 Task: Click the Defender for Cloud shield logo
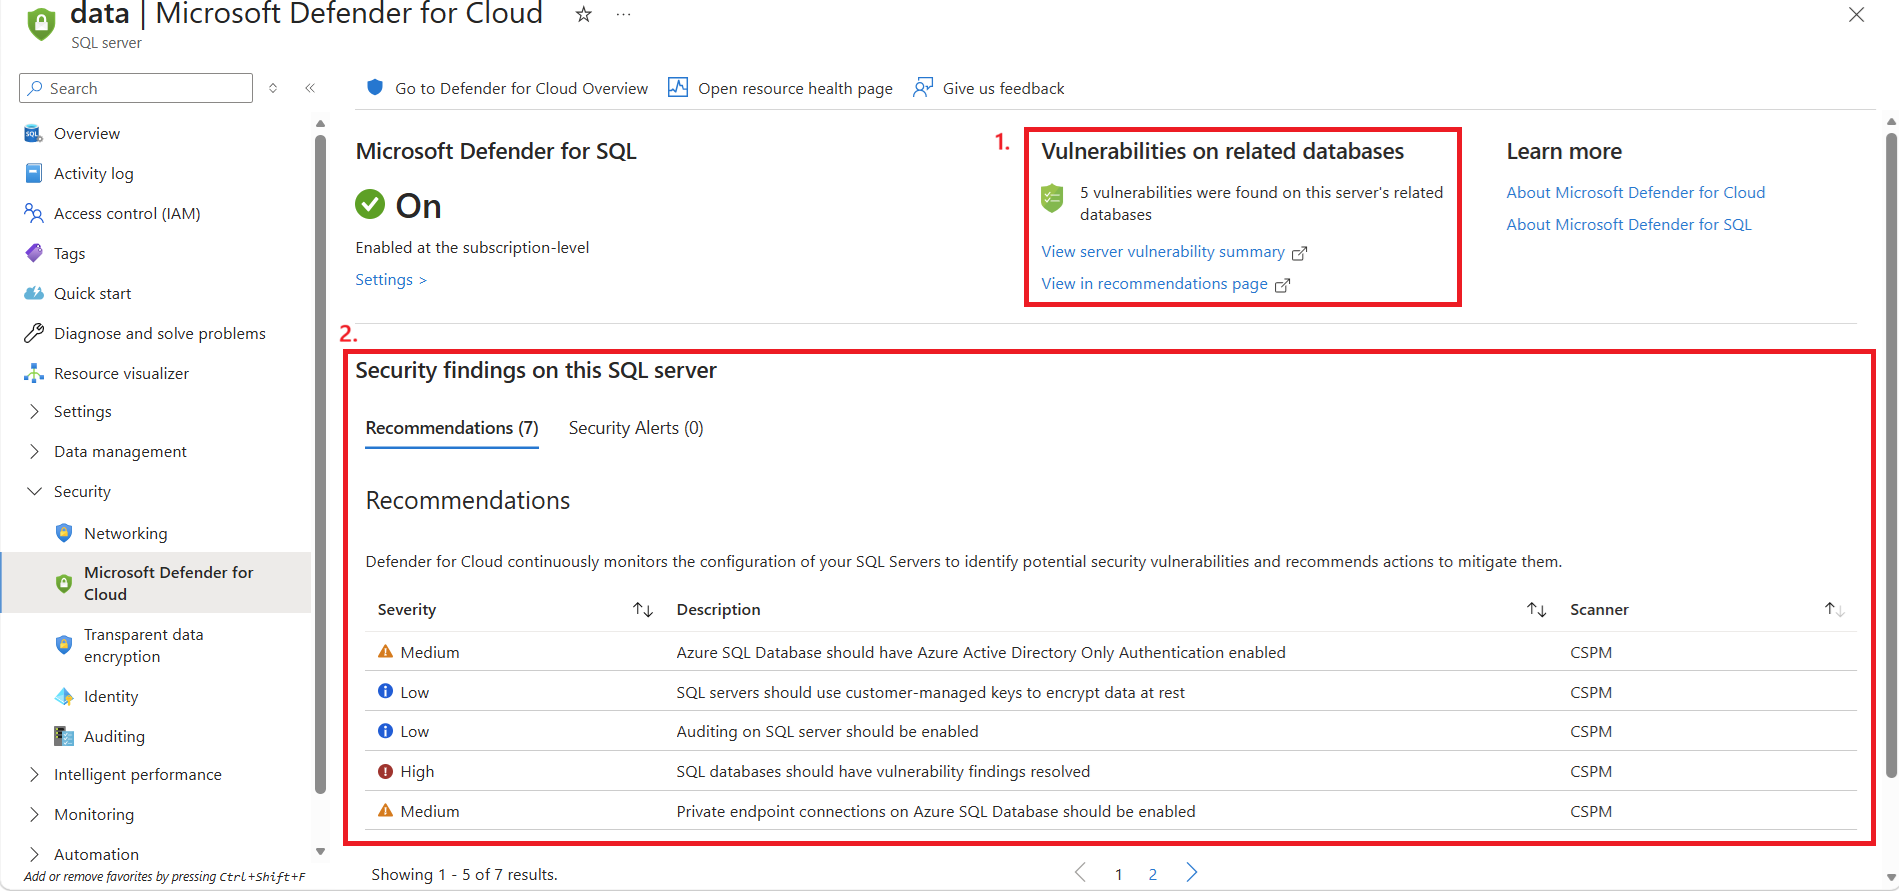click(41, 23)
